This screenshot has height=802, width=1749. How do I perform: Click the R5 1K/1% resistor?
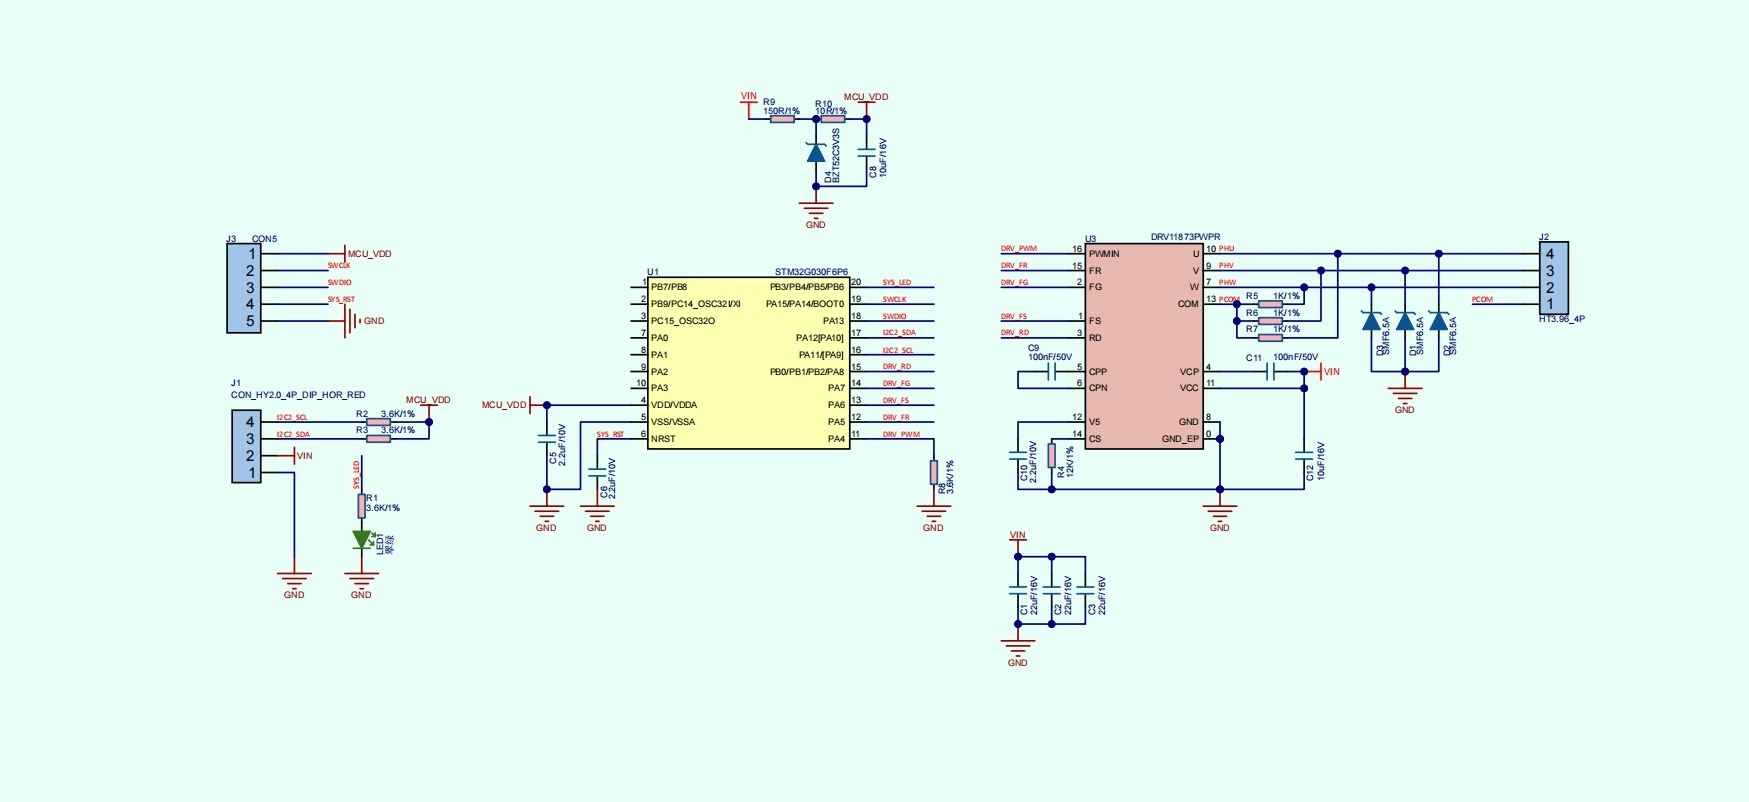(x=1269, y=304)
